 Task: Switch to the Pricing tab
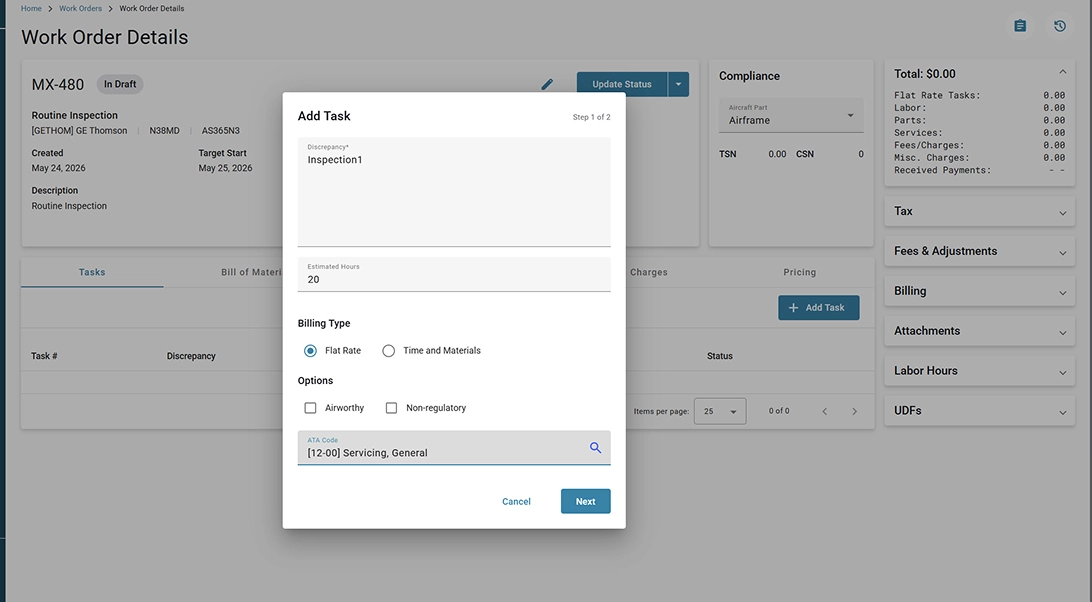[x=800, y=272]
